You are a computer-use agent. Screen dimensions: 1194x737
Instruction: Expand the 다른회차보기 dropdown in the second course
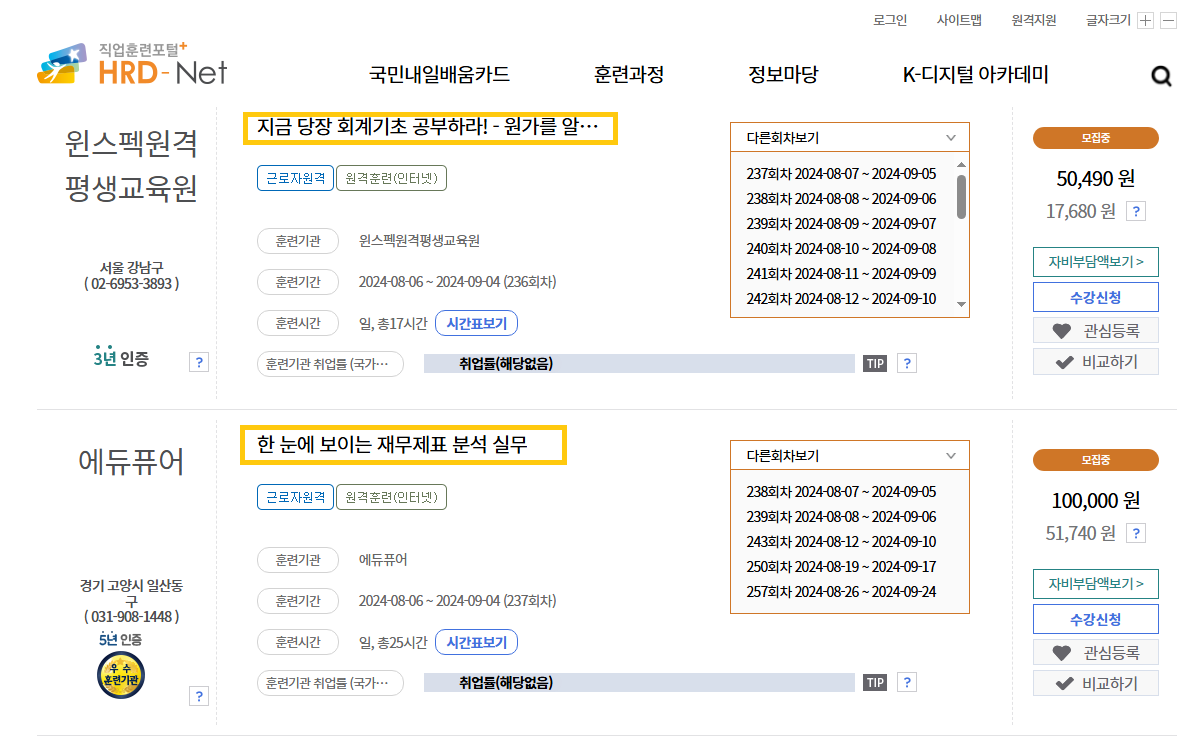pyautogui.click(x=850, y=456)
